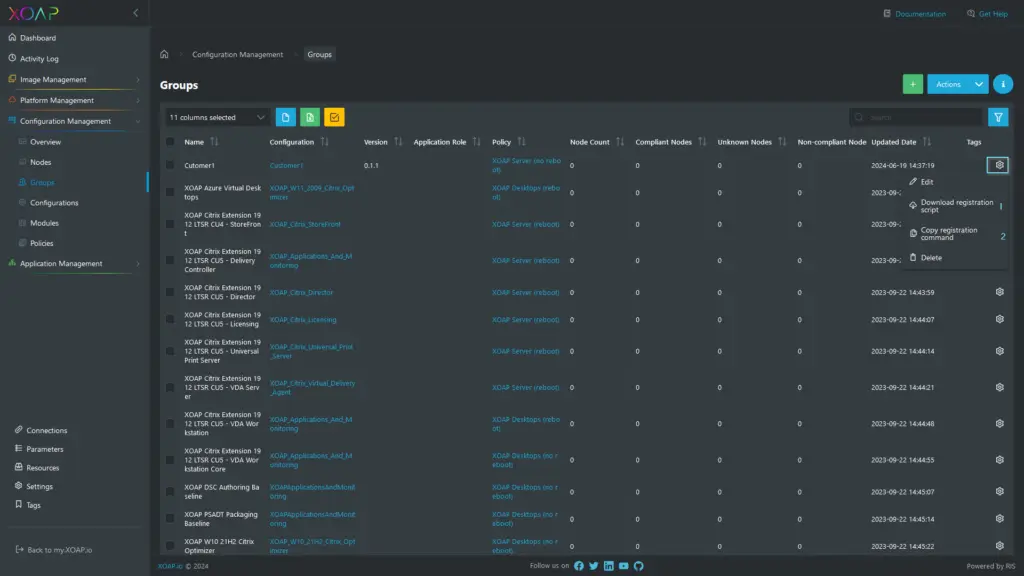Screen dimensions: 1024x576
Task: Sort by Configuration column arrows
Action: pyautogui.click(x=325, y=142)
